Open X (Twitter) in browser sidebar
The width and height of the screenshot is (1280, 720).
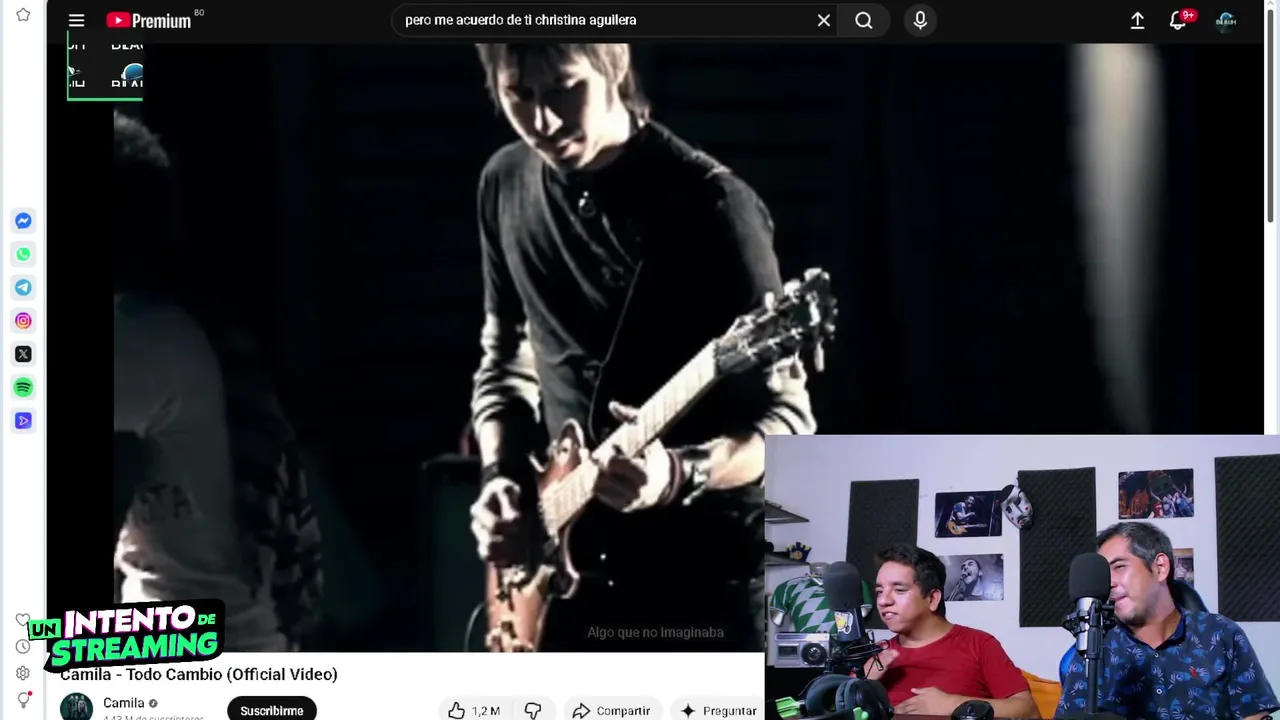23,354
